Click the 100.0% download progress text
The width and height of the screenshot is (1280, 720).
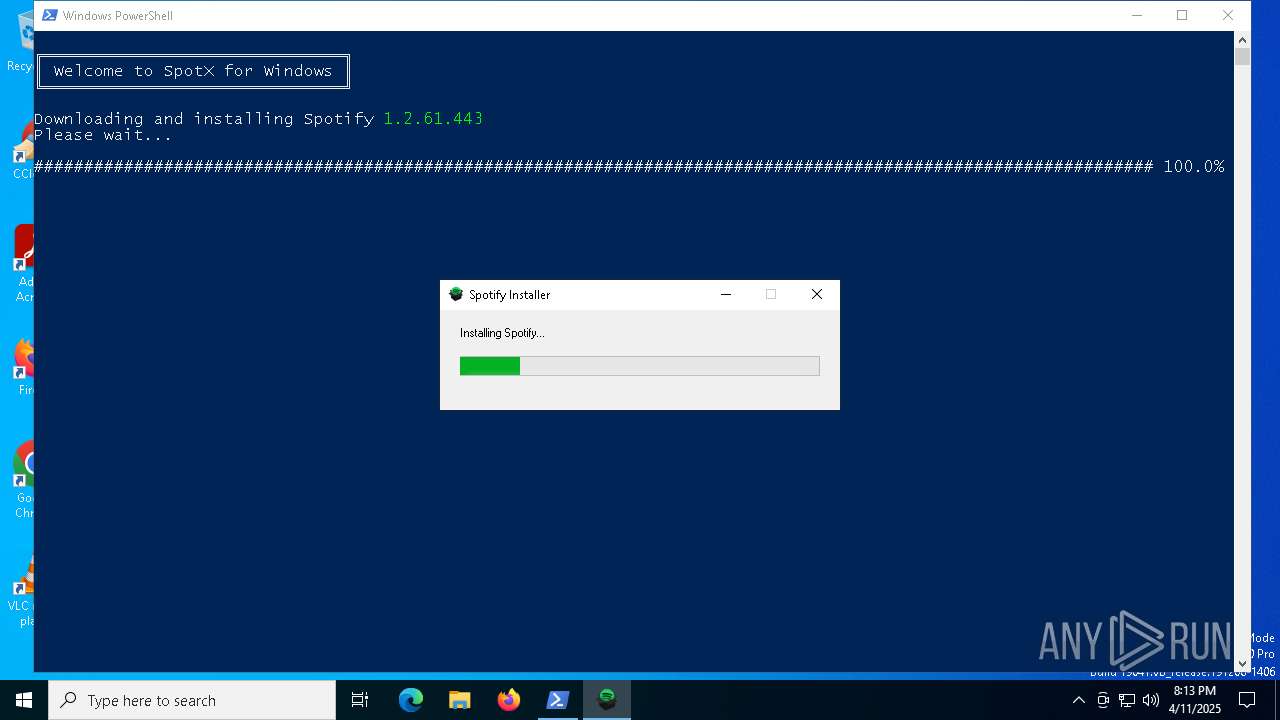[x=1194, y=166]
